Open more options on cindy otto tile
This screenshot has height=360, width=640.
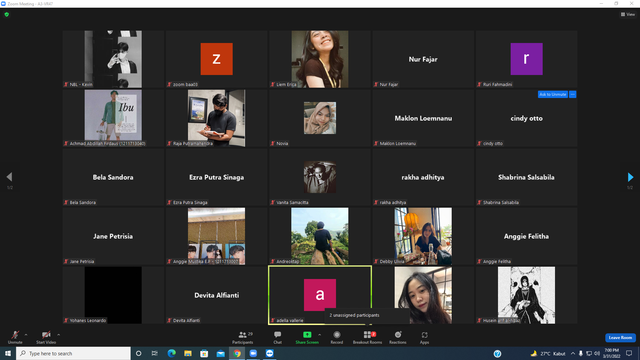pos(573,94)
